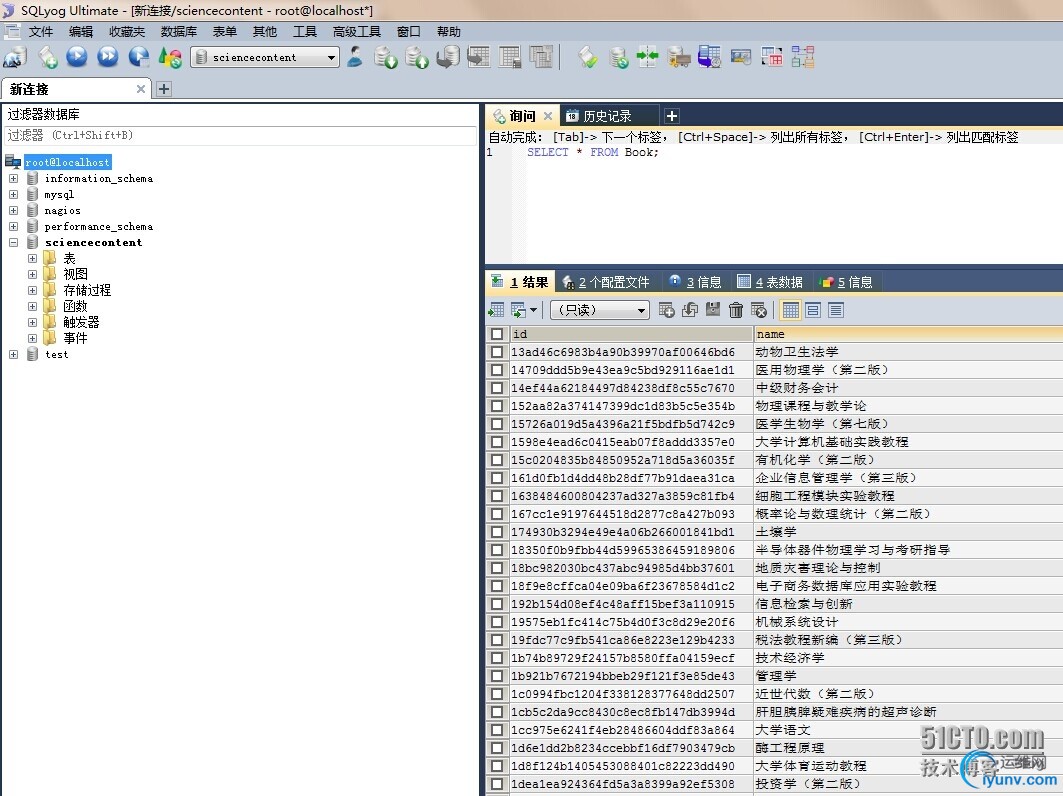The image size is (1063, 796).
Task: Switch to the 3 信息 tab
Action: (695, 282)
